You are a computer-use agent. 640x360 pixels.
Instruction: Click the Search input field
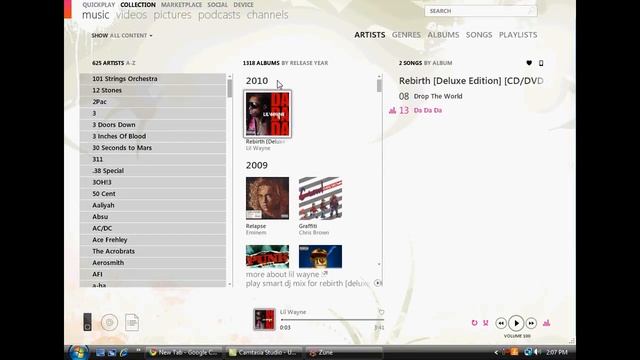click(x=481, y=11)
